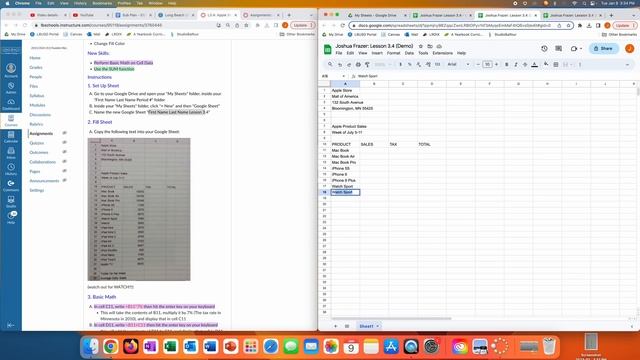Open Discussions in Canvas course menu
Viewport: 640px width, 360px height.
coord(40,115)
